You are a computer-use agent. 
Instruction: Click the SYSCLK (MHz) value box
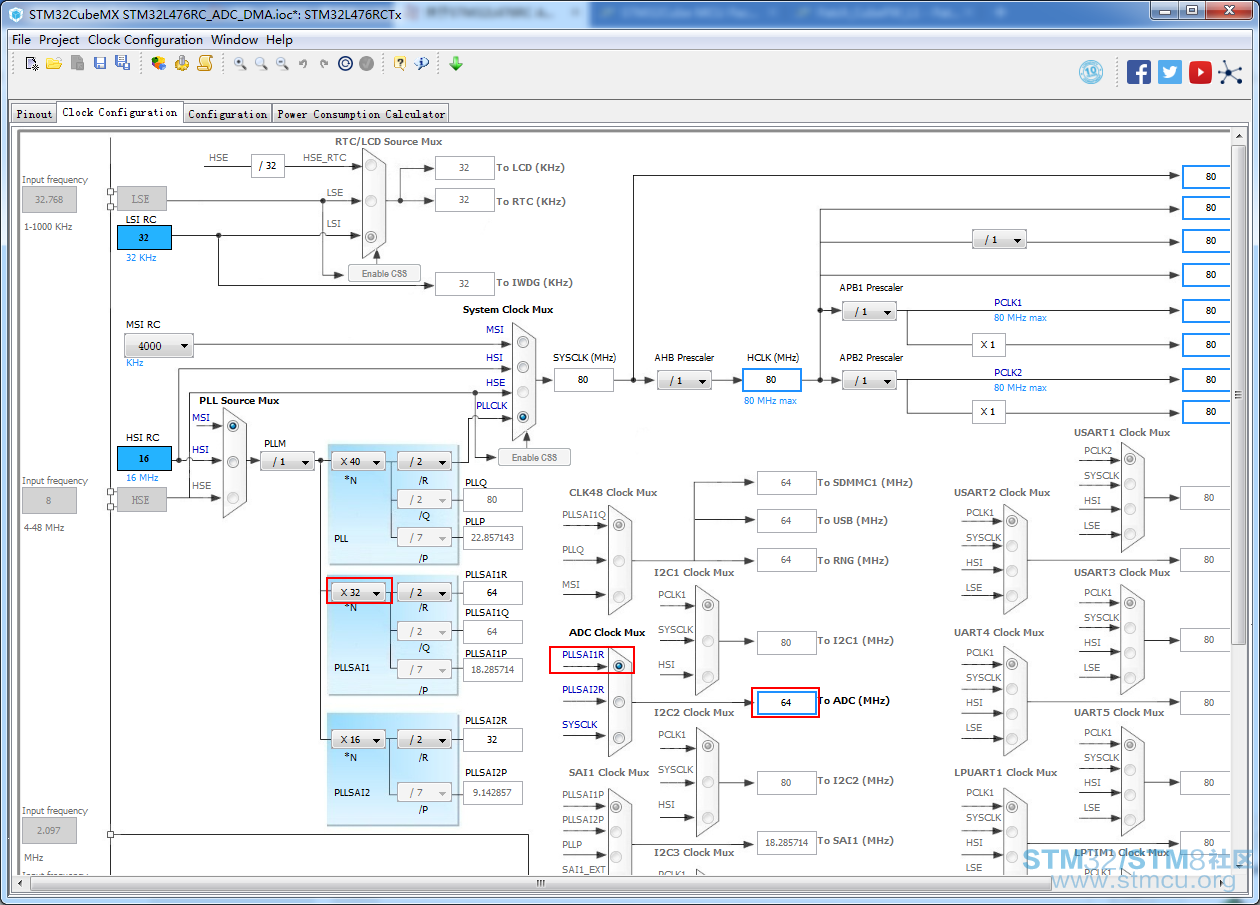pos(583,380)
